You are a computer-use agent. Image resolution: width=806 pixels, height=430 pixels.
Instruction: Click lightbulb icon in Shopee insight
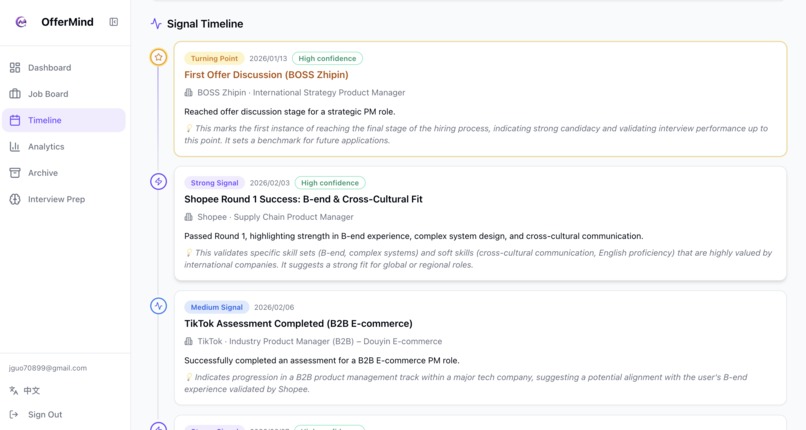pyautogui.click(x=189, y=252)
